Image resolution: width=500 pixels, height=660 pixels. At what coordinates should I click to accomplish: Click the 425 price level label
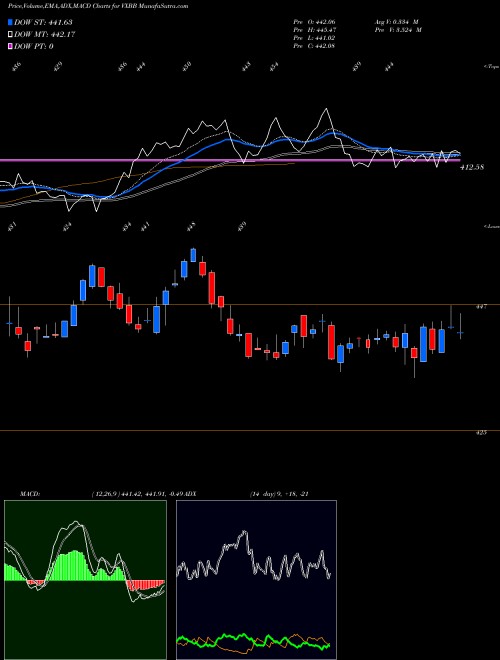tap(481, 432)
